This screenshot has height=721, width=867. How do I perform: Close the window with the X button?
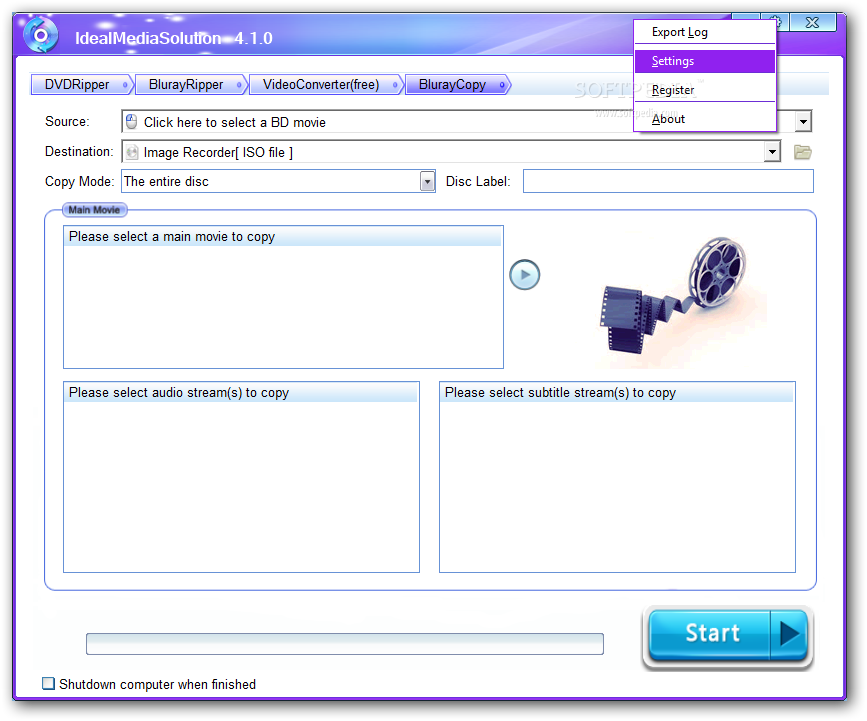[x=812, y=22]
